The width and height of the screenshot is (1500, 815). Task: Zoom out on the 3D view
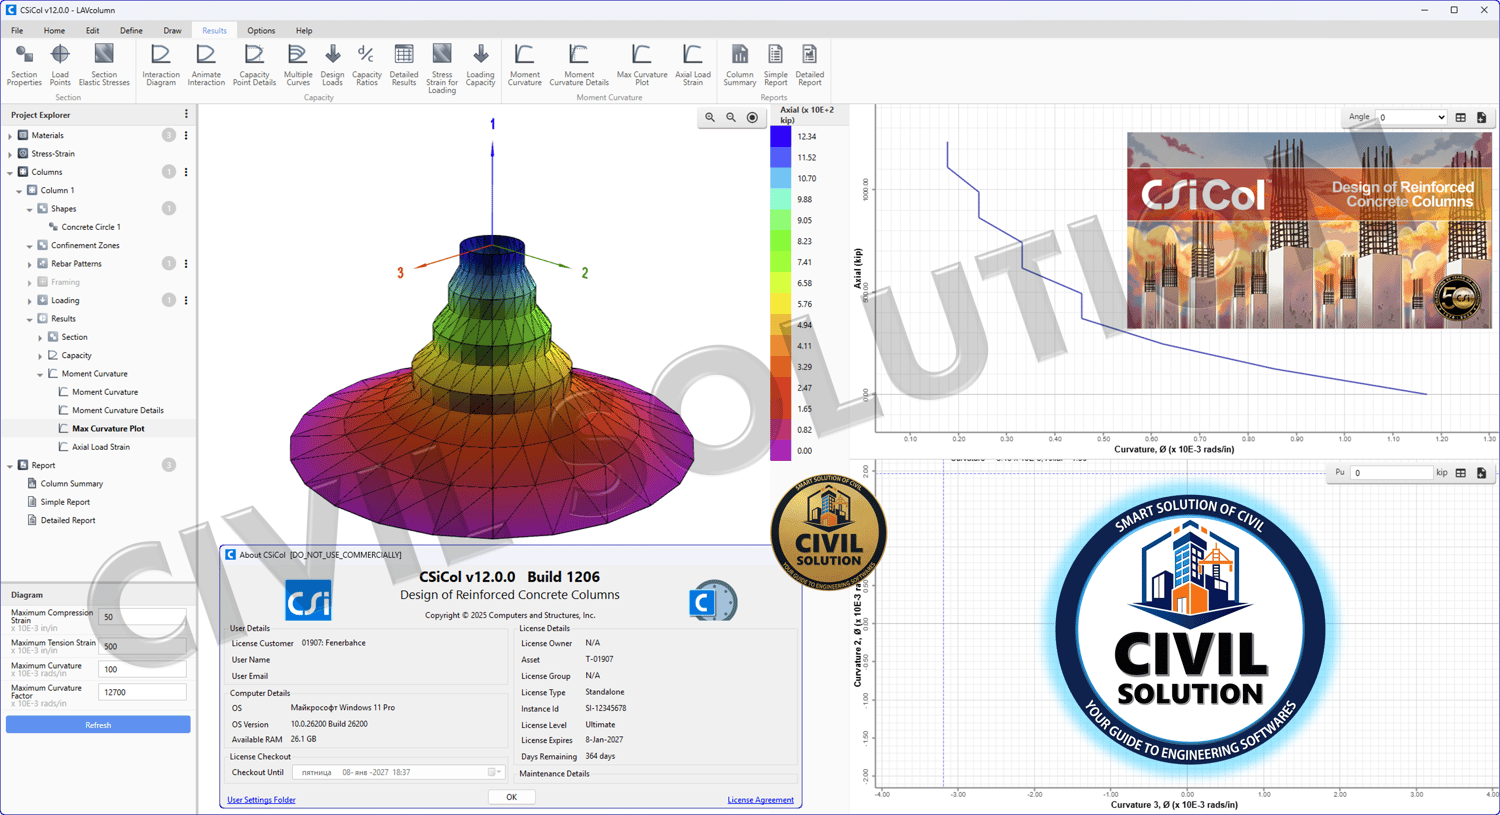click(731, 118)
